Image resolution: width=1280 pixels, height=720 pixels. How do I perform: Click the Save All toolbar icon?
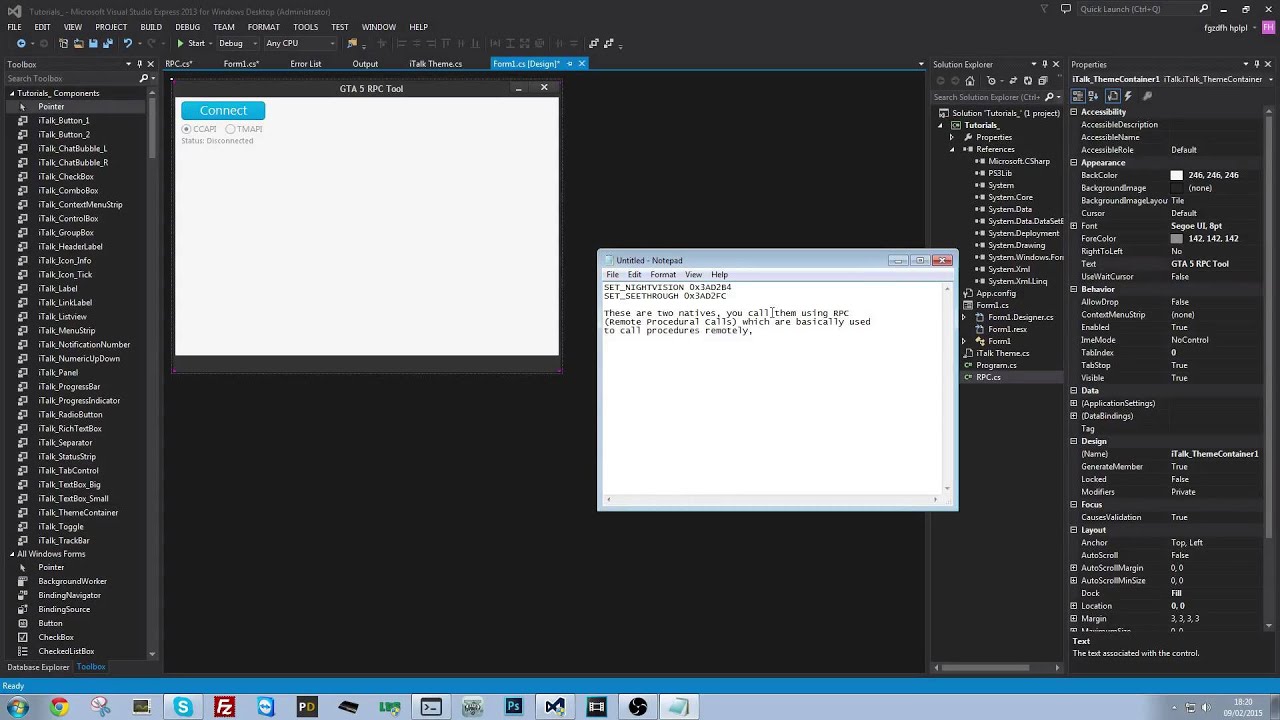107,43
